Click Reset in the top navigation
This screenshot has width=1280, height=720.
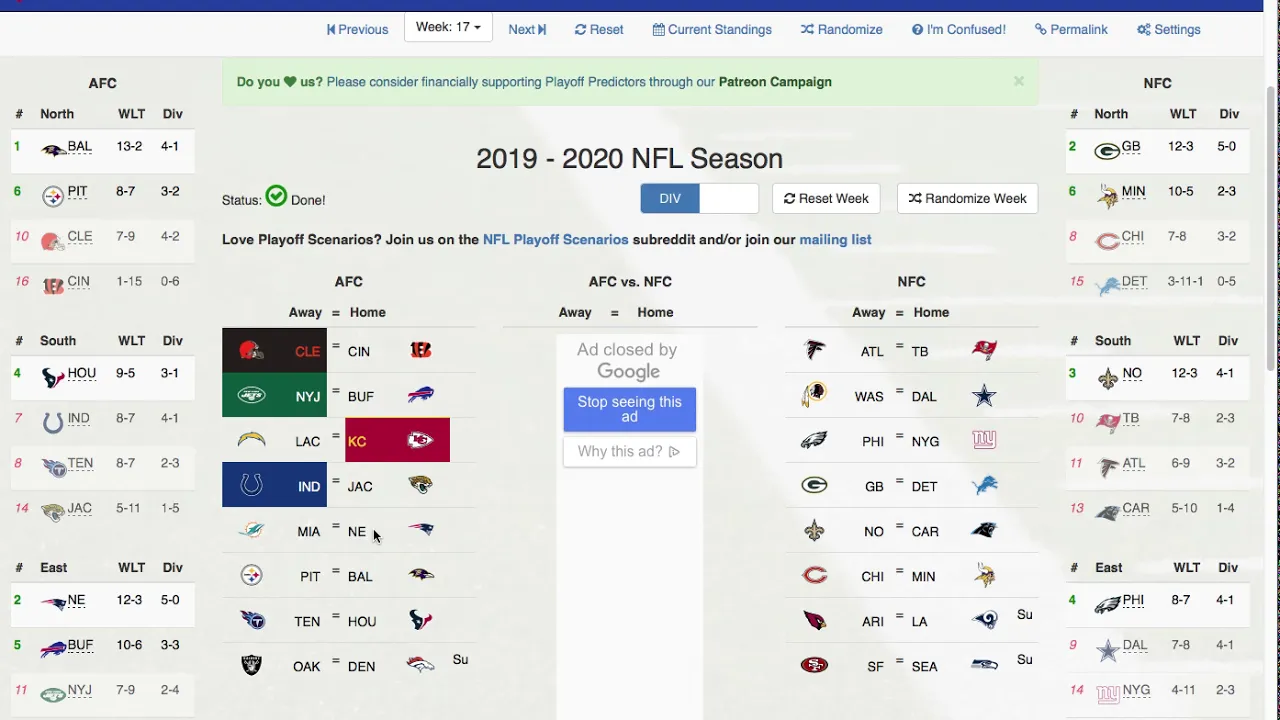tap(599, 29)
